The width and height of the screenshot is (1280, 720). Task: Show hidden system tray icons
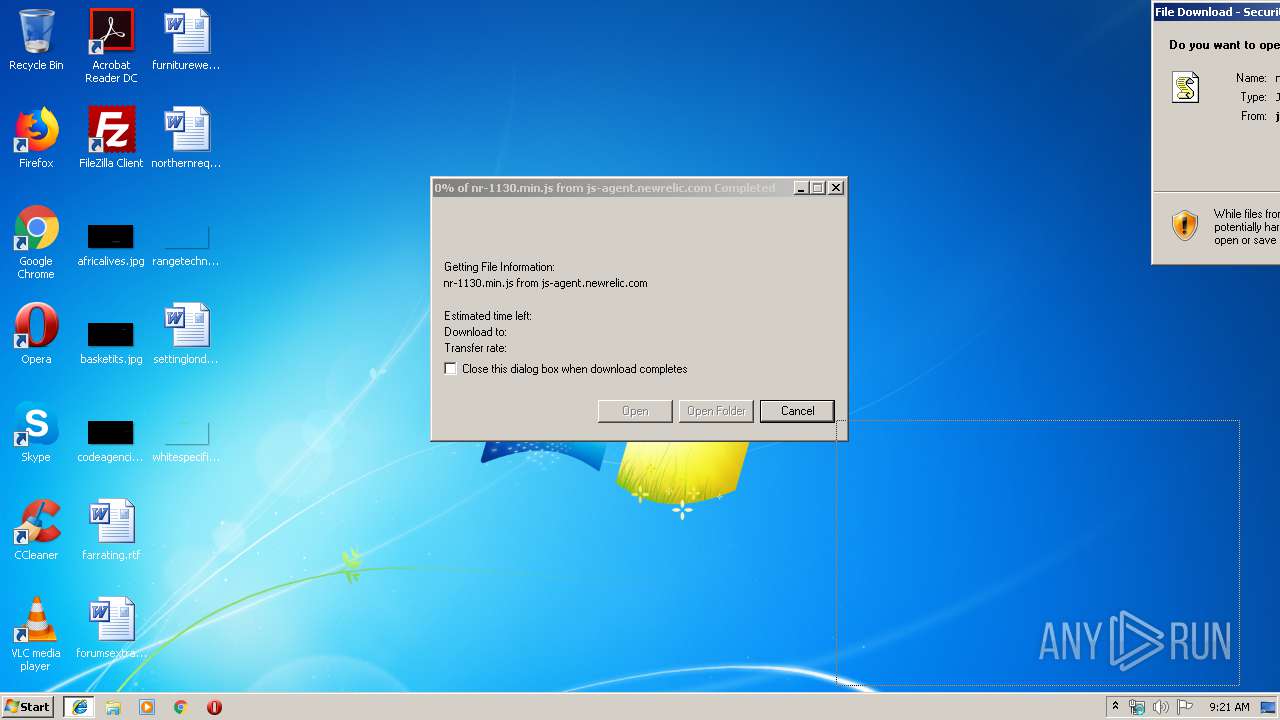[1115, 707]
